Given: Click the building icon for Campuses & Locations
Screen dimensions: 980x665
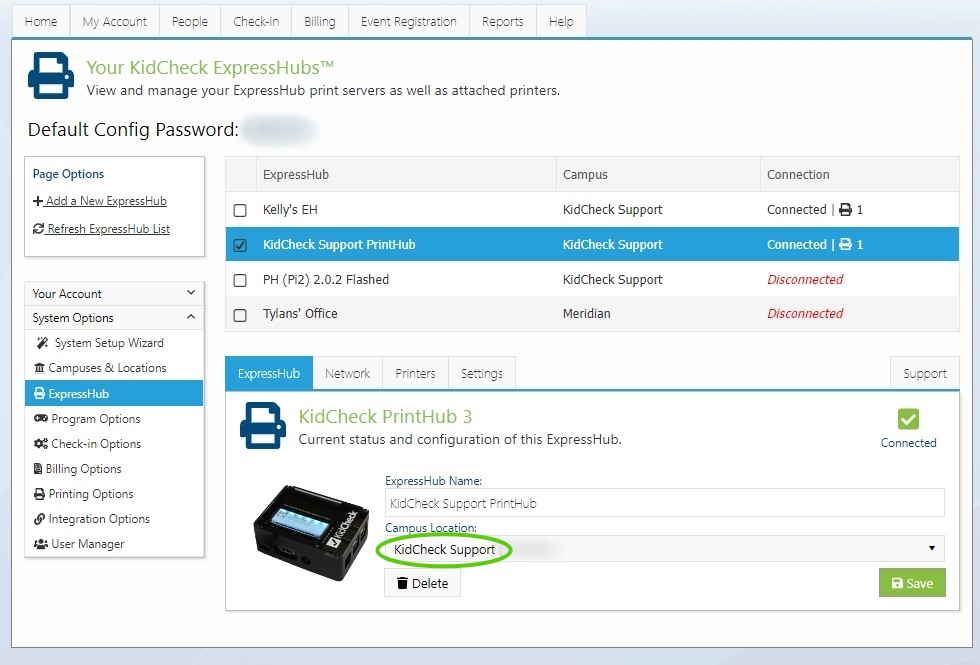Looking at the screenshot, I should (x=39, y=368).
